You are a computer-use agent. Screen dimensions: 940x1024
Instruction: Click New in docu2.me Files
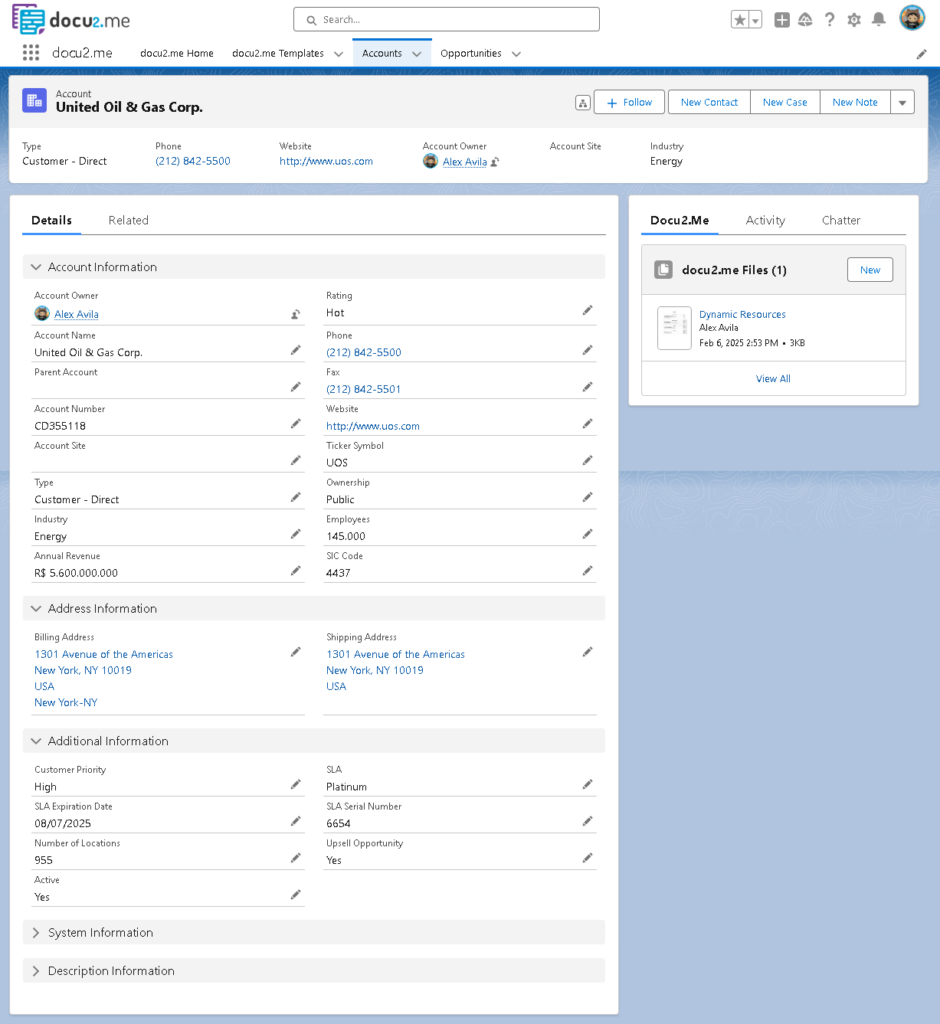(869, 270)
